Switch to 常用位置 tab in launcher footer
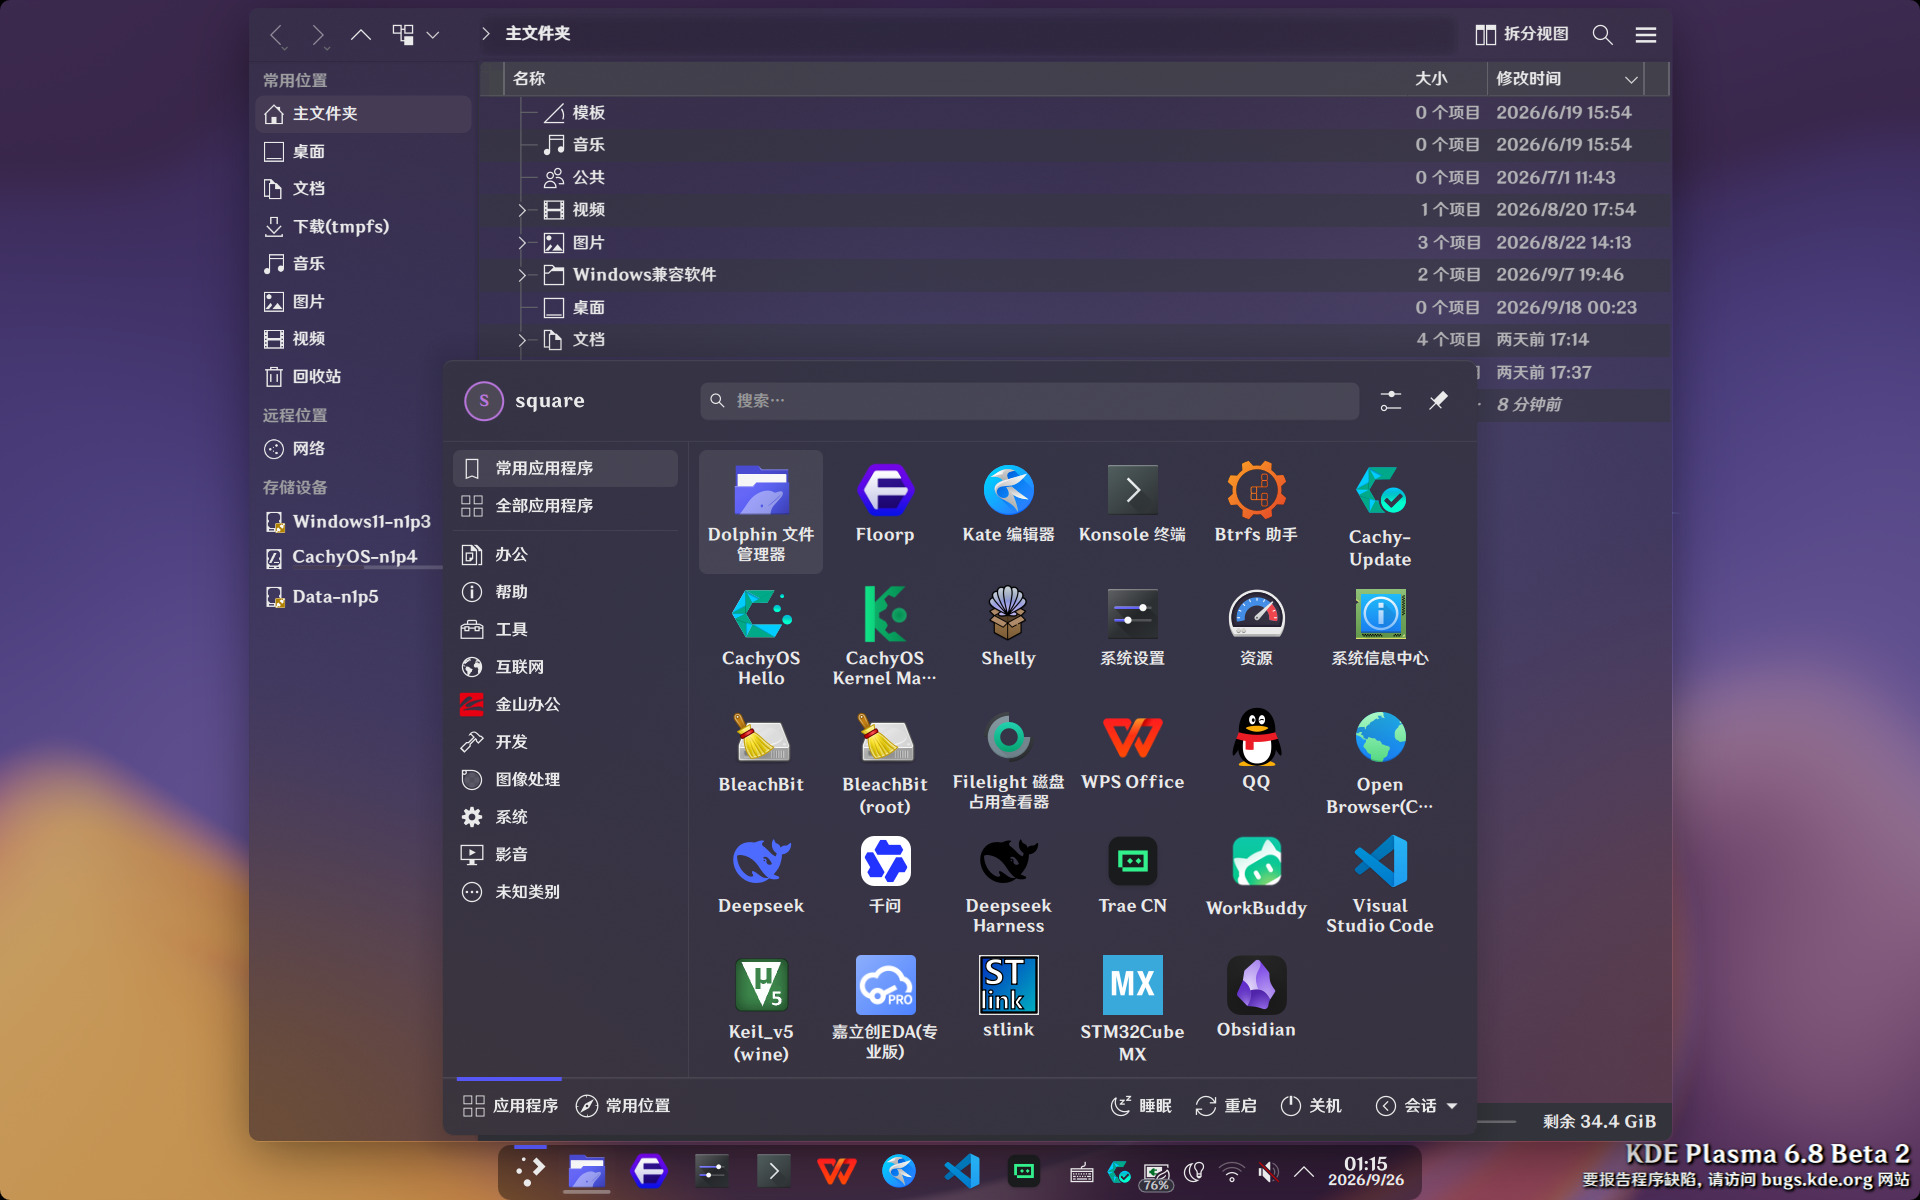The width and height of the screenshot is (1920, 1200). pos(623,1105)
